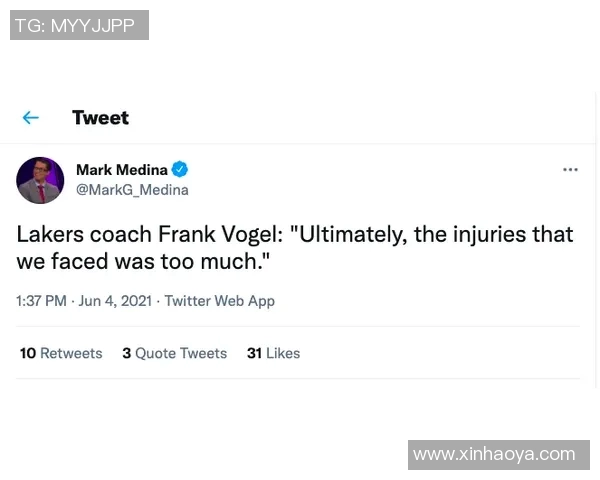View the 10 Retweets list
The image size is (600, 480).
[x=61, y=353]
